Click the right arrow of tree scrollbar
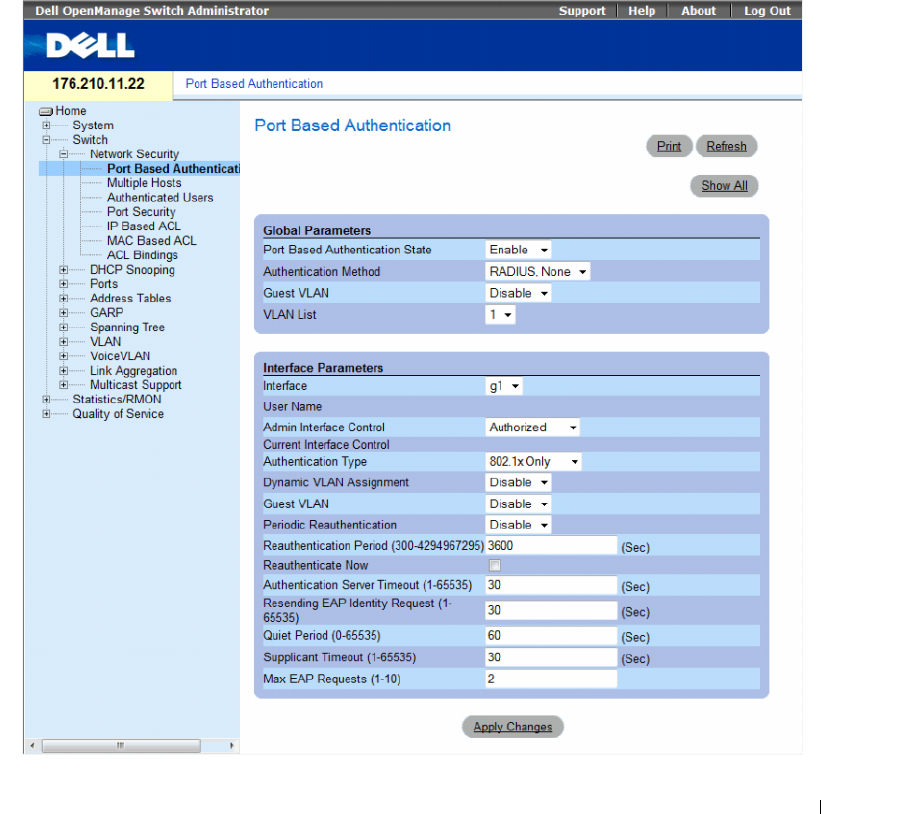The height and width of the screenshot is (814, 900). [x=231, y=746]
